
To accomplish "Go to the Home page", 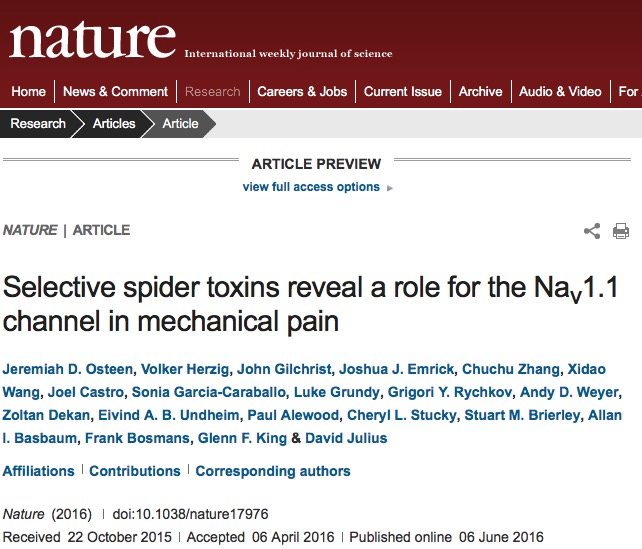I will (28, 91).
